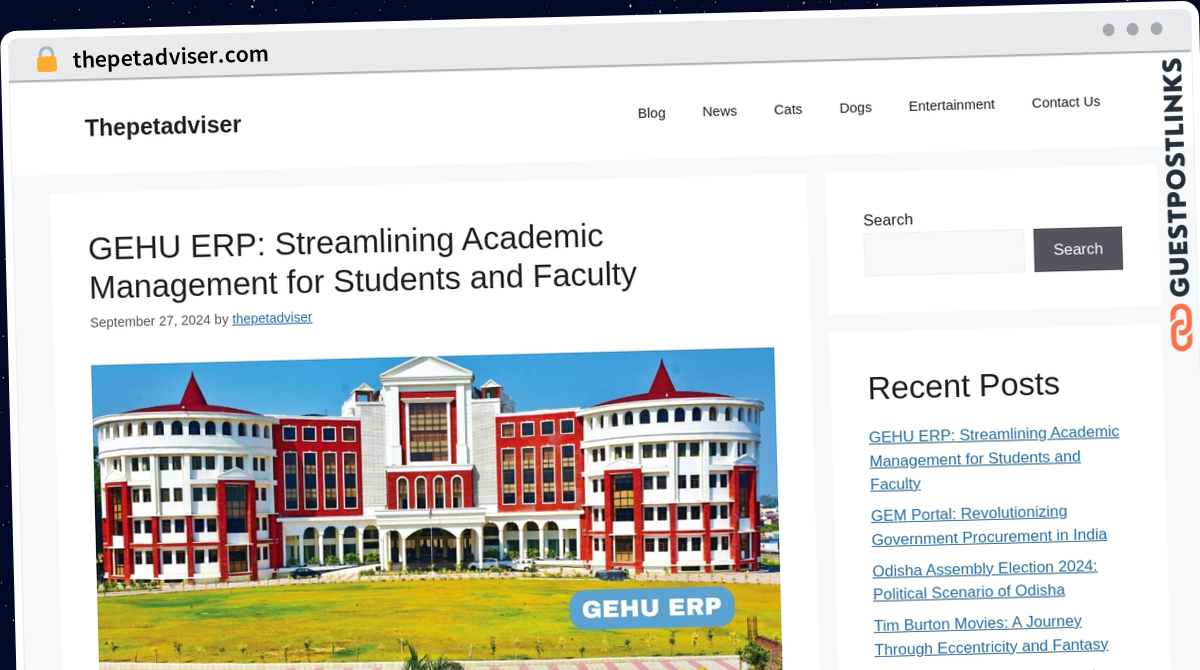
Task: Click the thepetadviser.com address bar URL
Action: pos(170,57)
